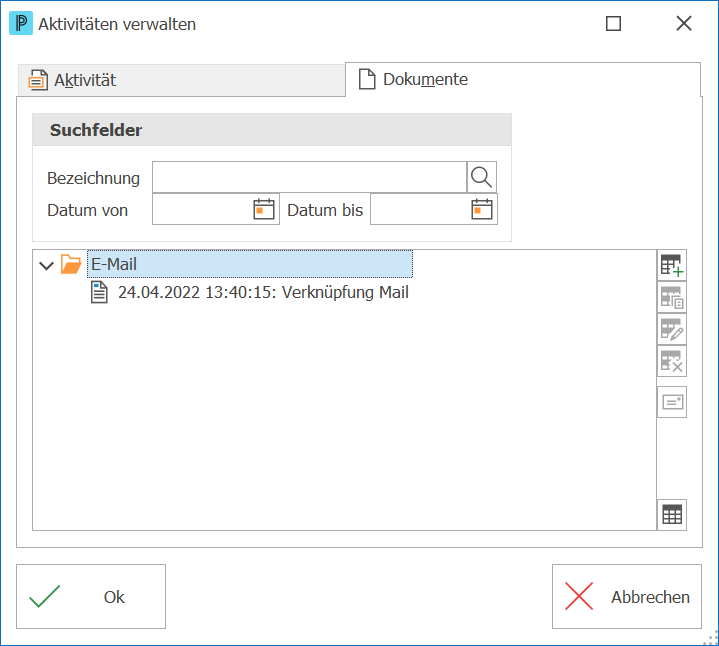Viewport: 719px width, 646px height.
Task: Click the app logo in title bar
Action: [x=21, y=23]
